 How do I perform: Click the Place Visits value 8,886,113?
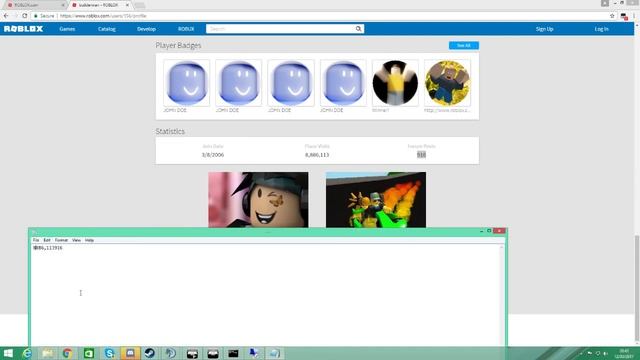click(x=317, y=155)
